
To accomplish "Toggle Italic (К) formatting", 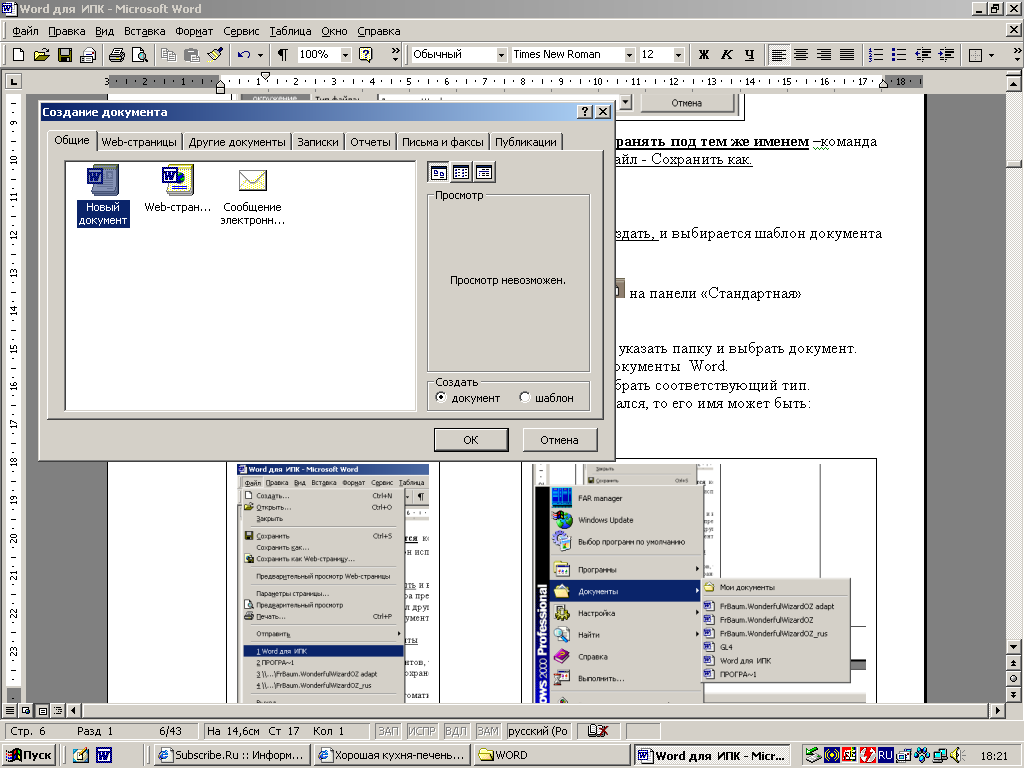I will tap(726, 55).
